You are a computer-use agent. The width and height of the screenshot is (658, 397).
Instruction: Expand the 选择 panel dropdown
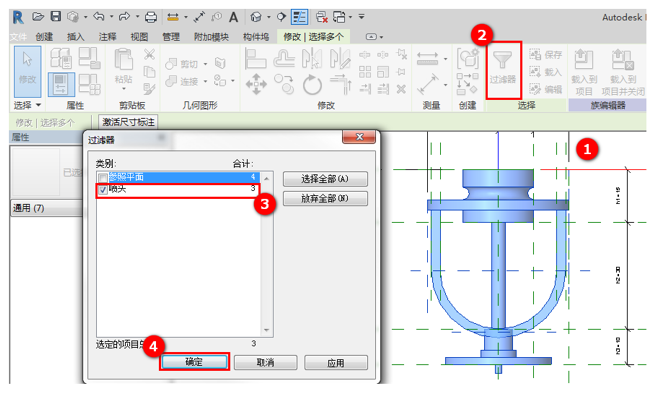(28, 105)
